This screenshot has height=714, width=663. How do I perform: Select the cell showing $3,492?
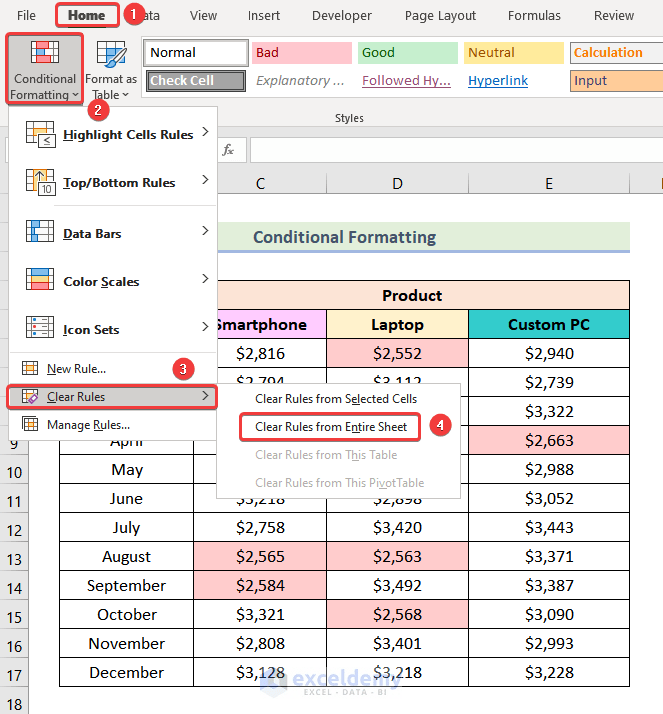coord(398,586)
